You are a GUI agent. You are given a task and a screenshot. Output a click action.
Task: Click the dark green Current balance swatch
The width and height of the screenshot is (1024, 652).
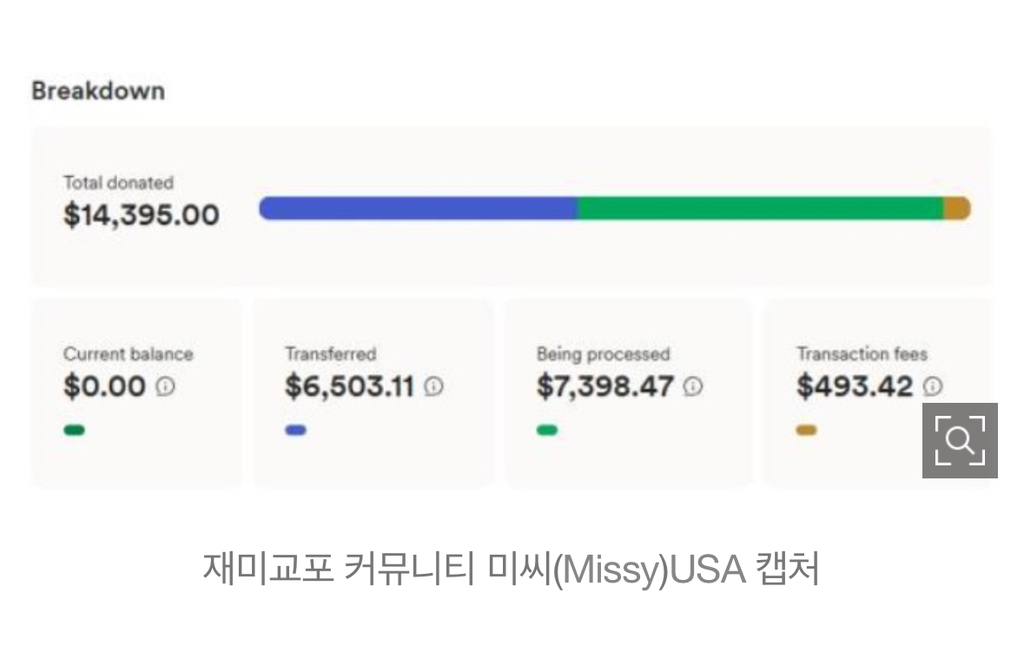[x=74, y=431]
